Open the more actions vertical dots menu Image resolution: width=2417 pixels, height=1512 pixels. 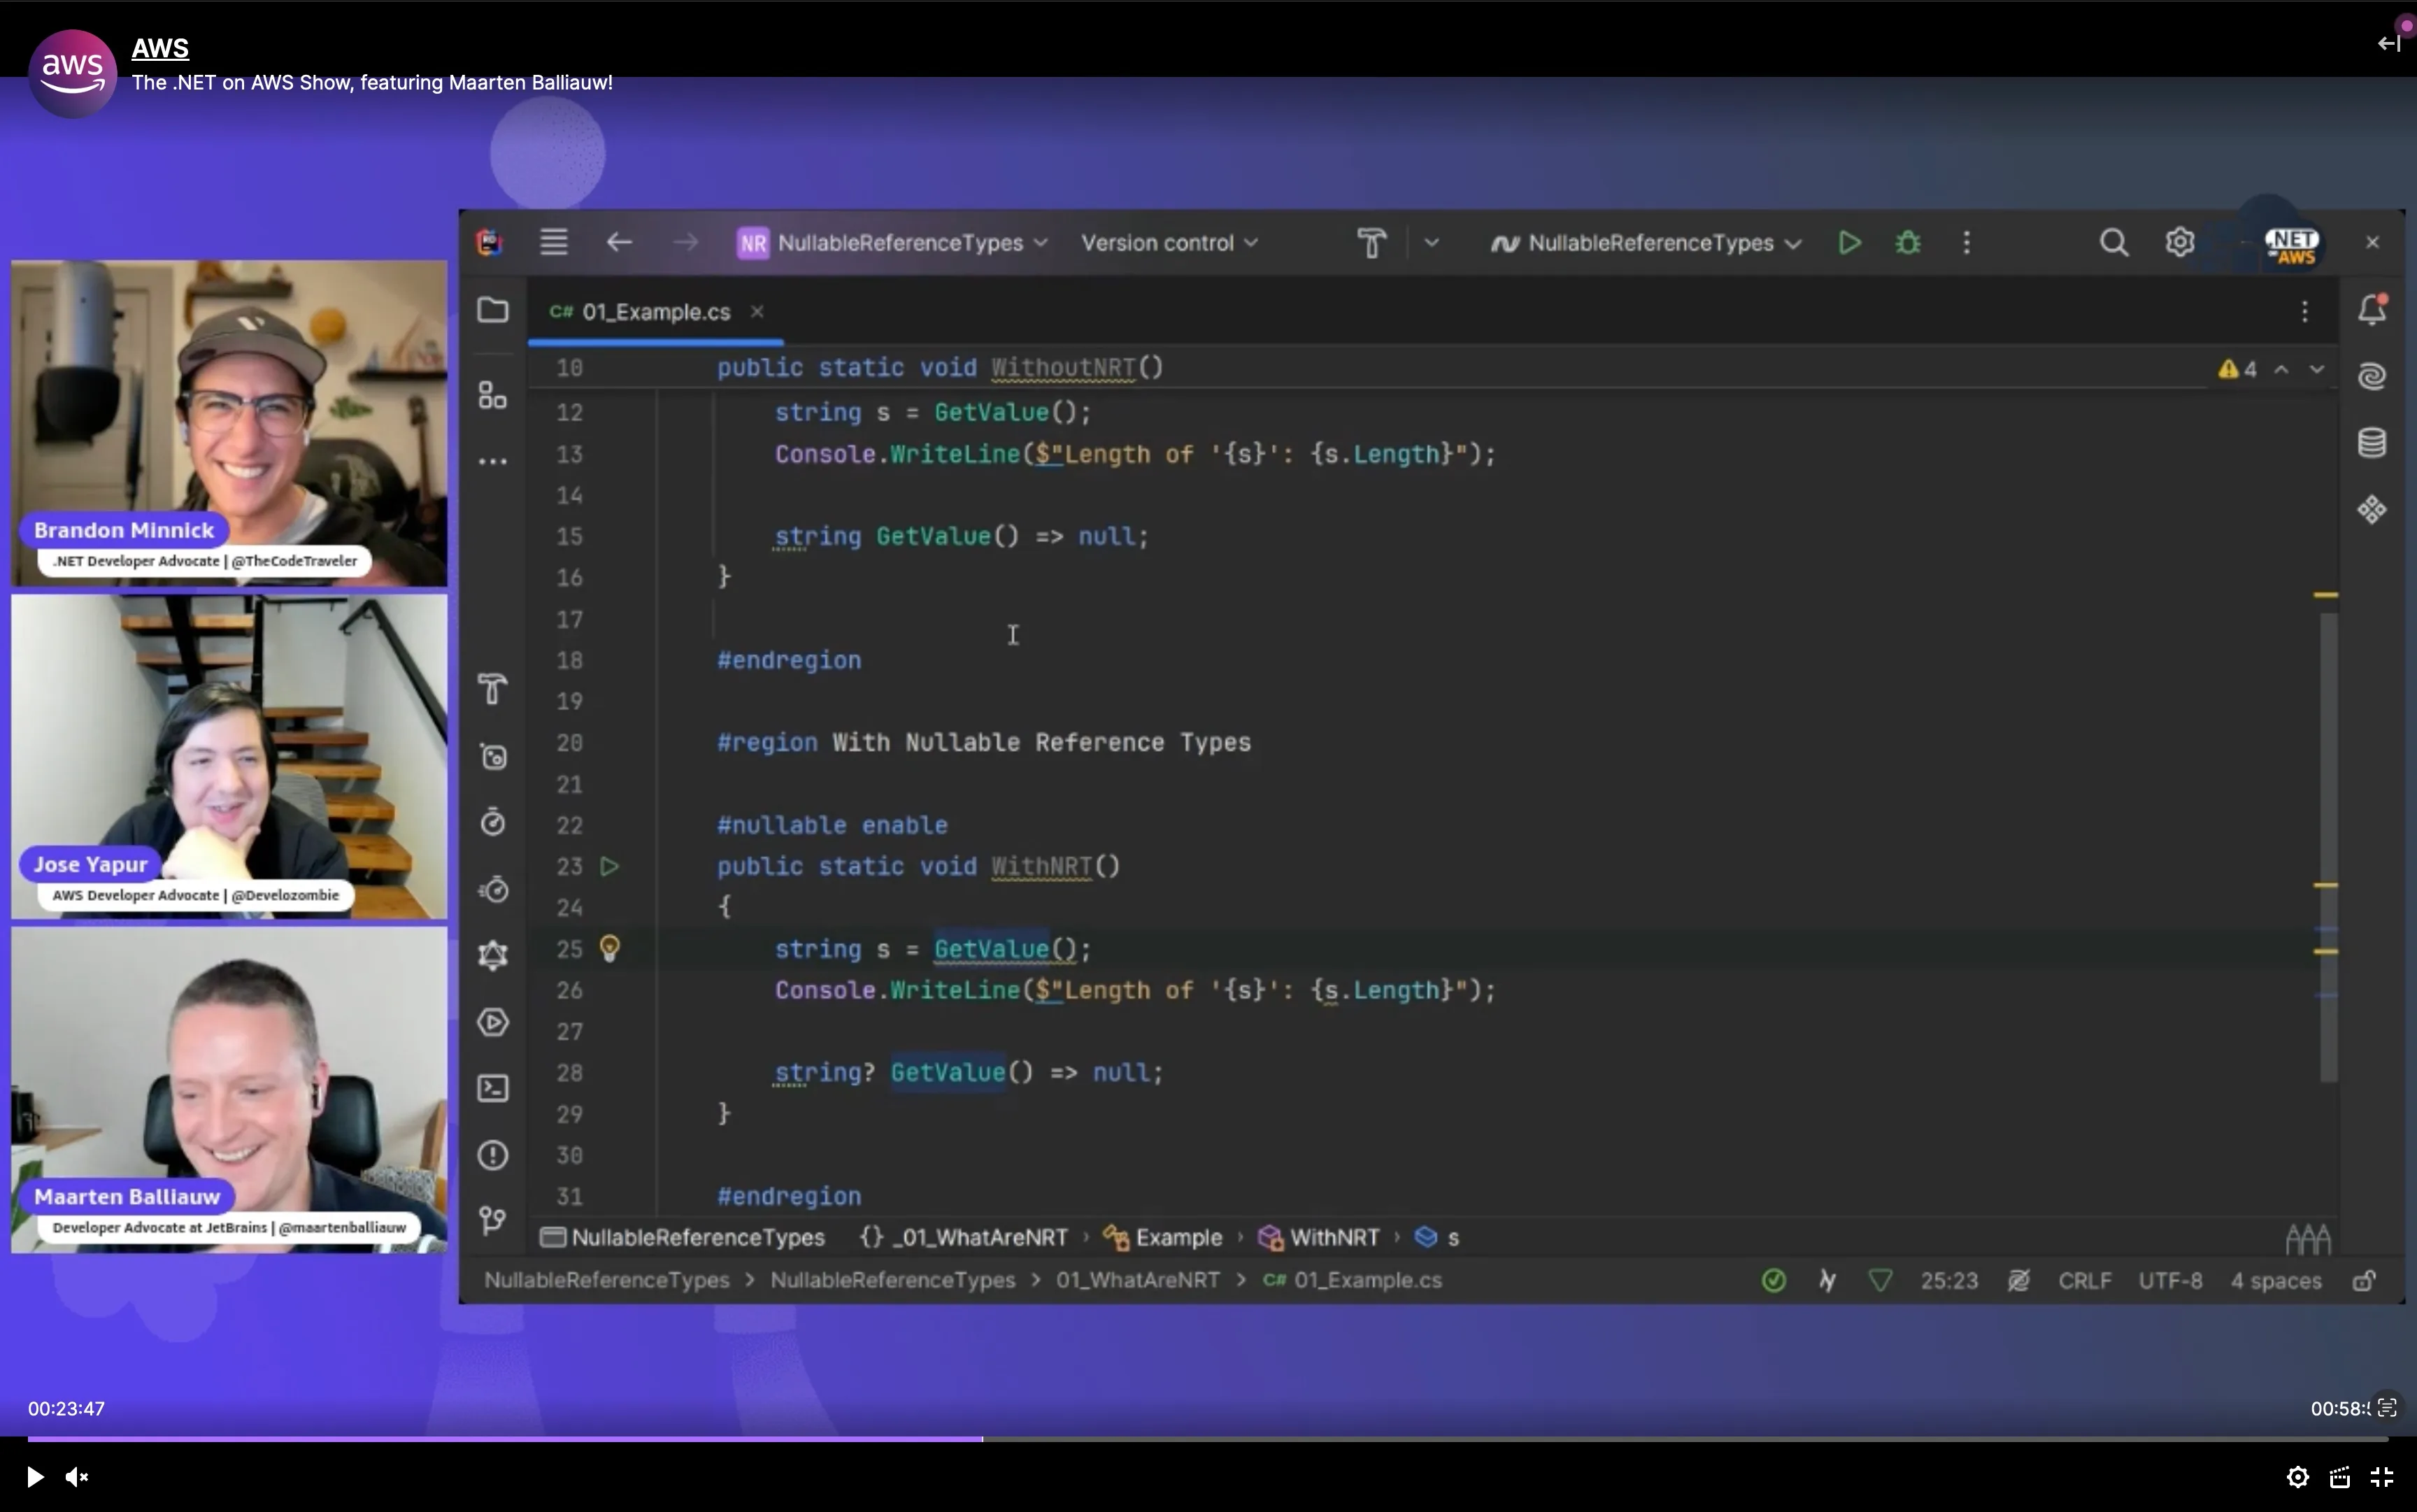click(1966, 243)
